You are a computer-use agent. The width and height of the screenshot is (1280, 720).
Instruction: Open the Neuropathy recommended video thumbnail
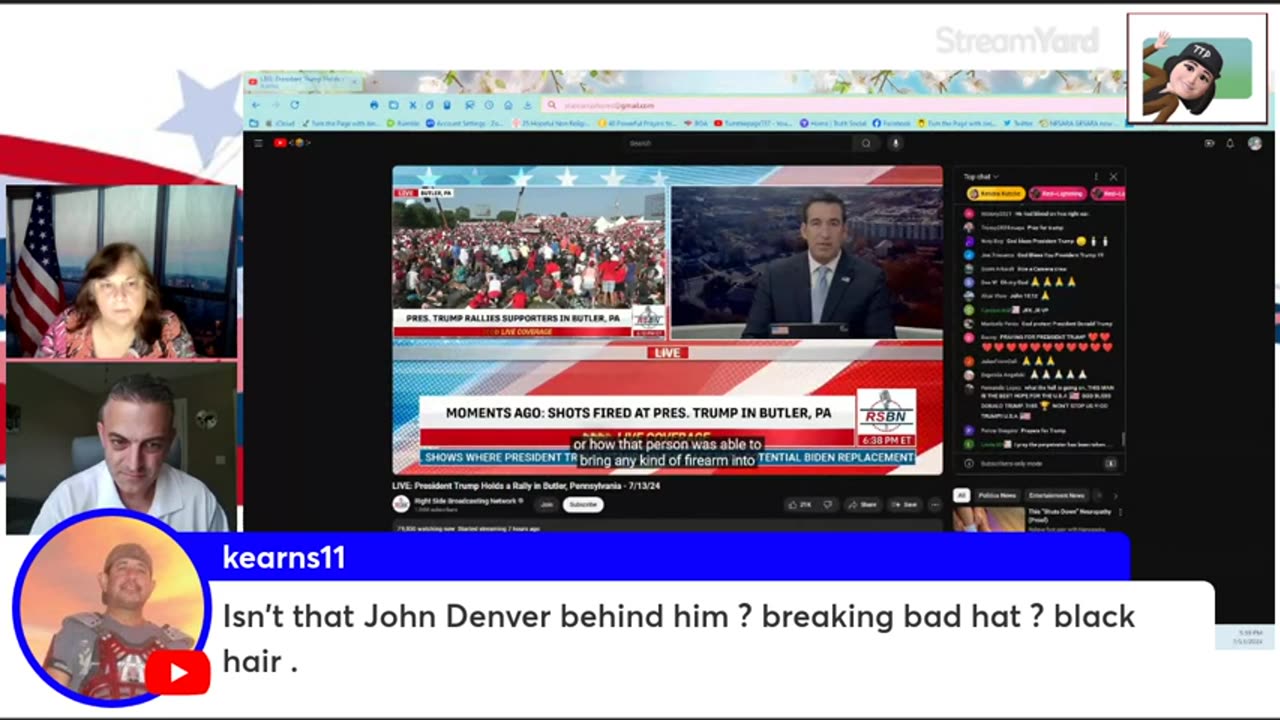point(989,520)
